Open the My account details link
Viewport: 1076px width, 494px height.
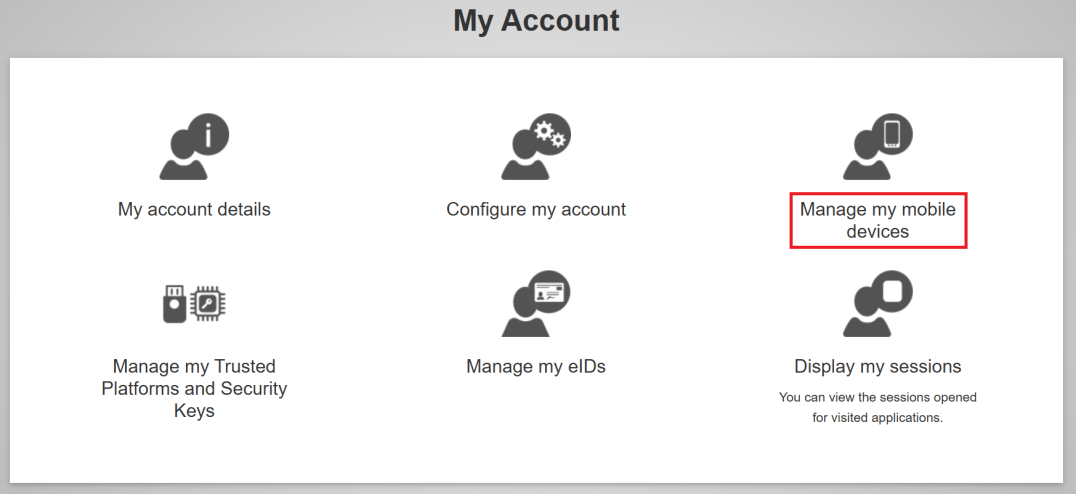tap(194, 210)
